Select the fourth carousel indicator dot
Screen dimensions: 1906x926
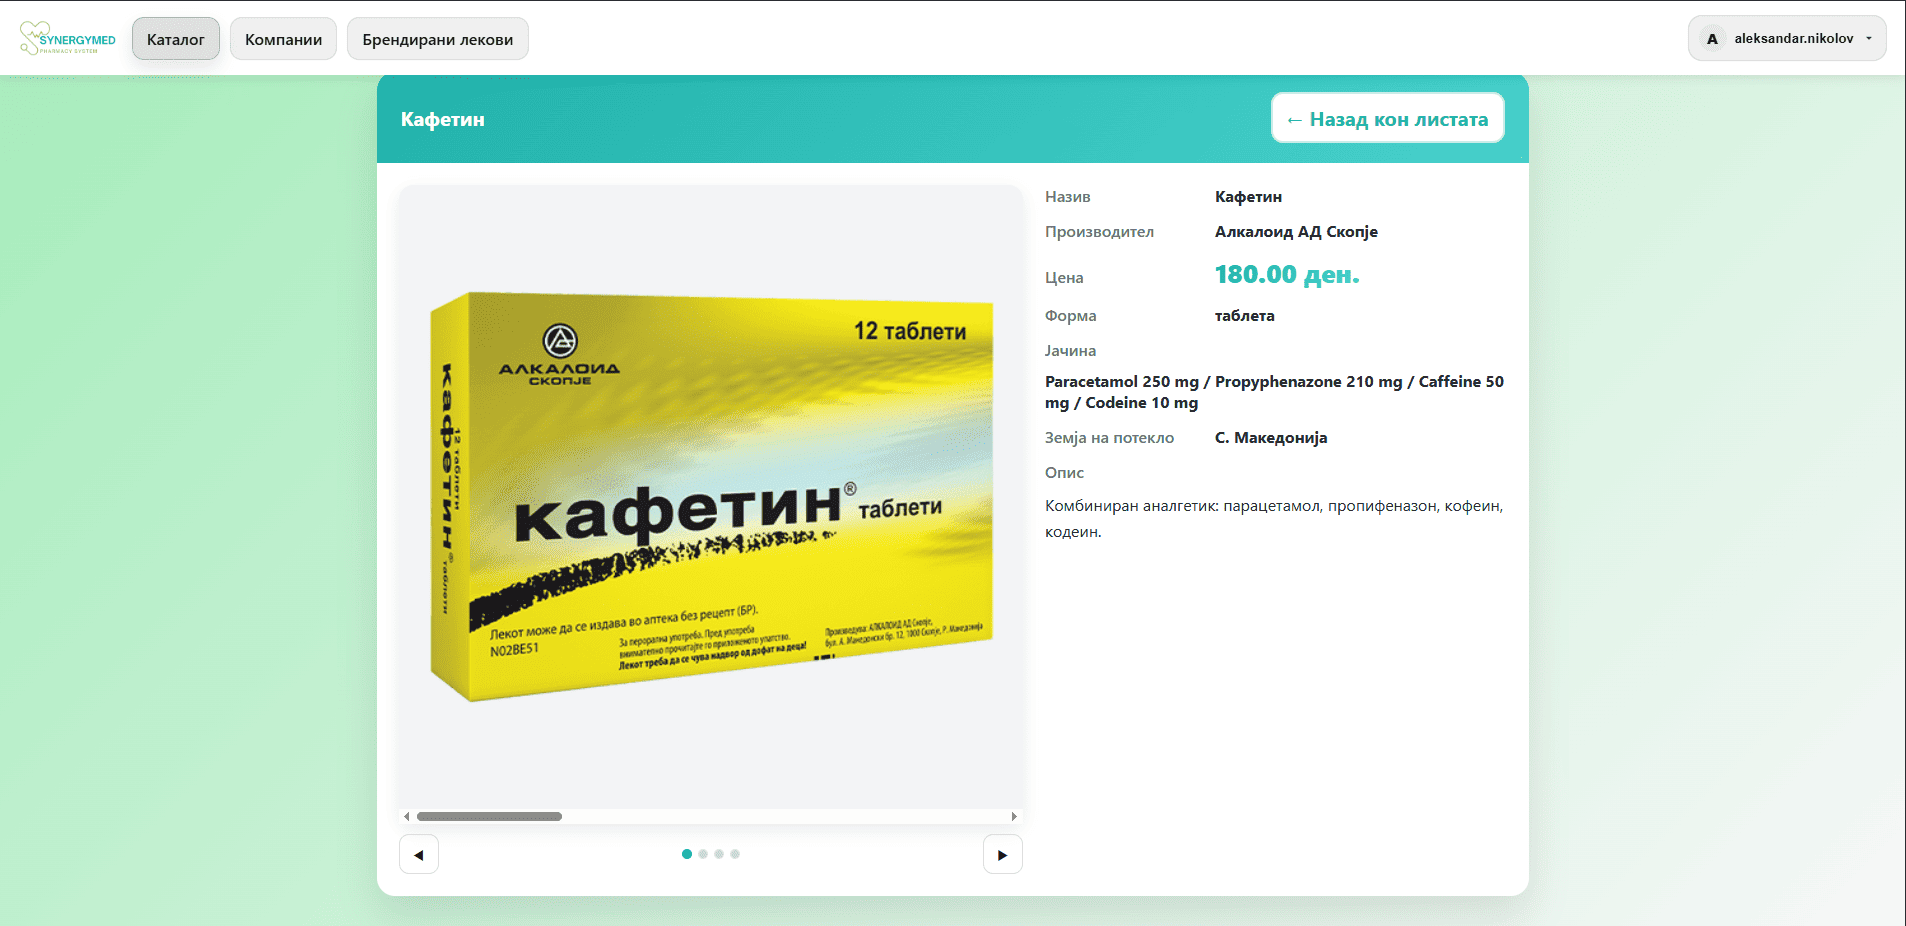pyautogui.click(x=735, y=854)
